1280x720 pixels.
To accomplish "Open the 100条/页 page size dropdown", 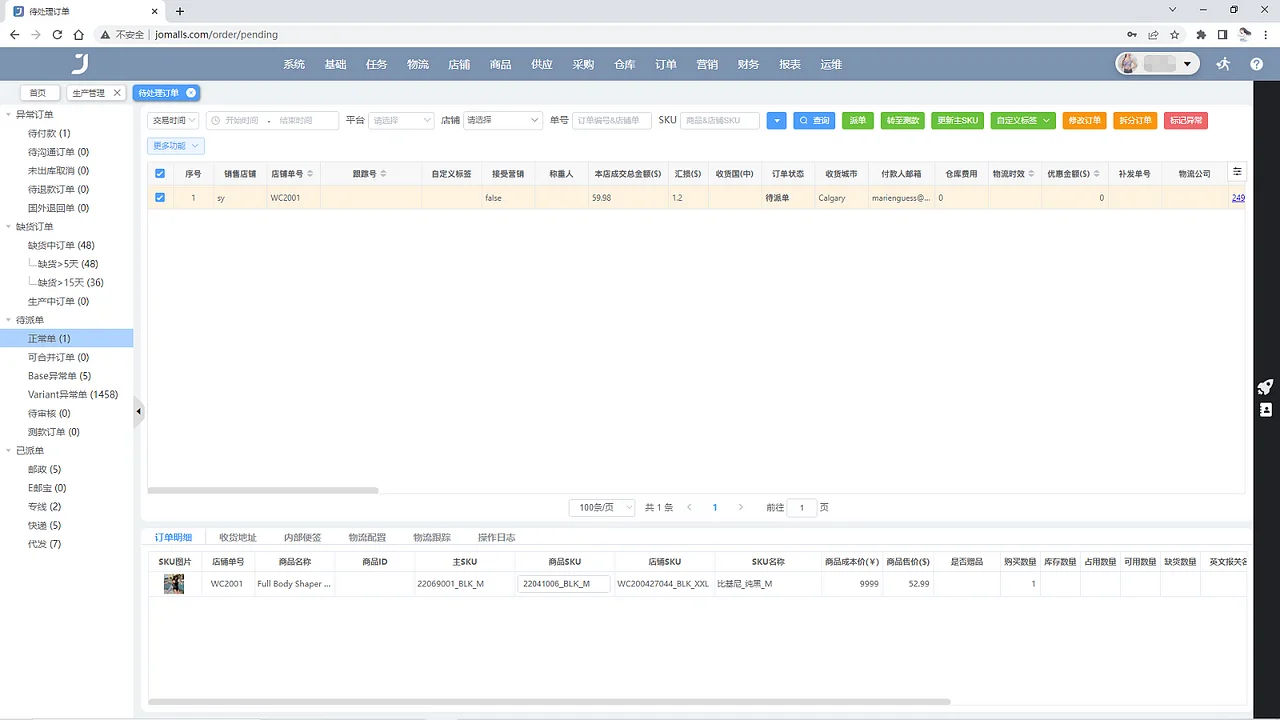I will [x=601, y=507].
